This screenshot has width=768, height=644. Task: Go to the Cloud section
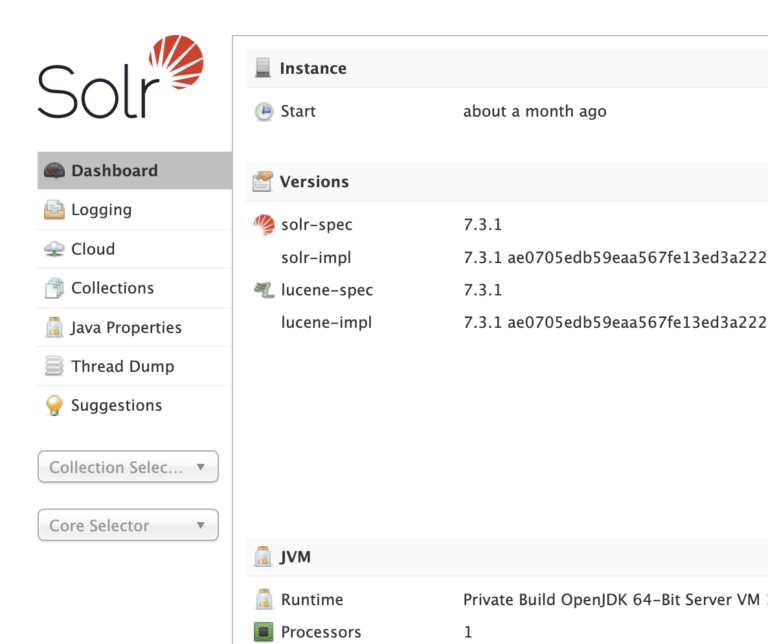(x=135, y=249)
